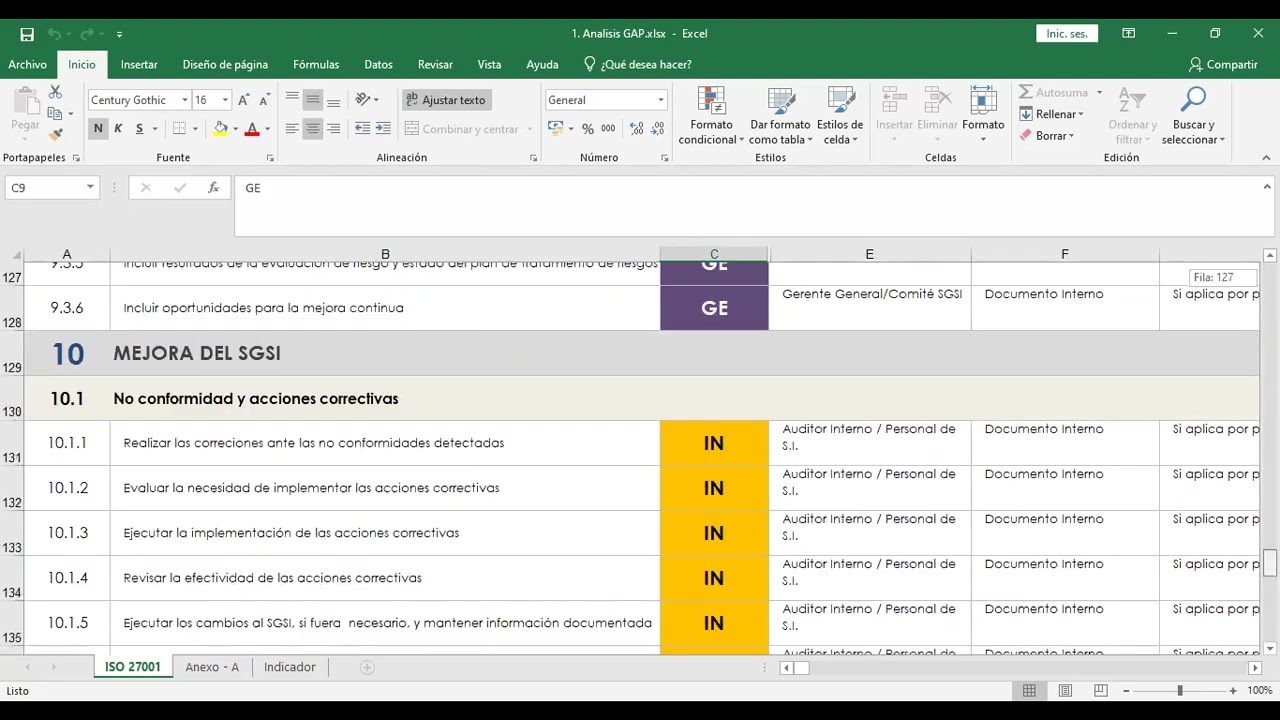The height and width of the screenshot is (720, 1280).
Task: Open the General number format dropdown
Action: click(660, 100)
